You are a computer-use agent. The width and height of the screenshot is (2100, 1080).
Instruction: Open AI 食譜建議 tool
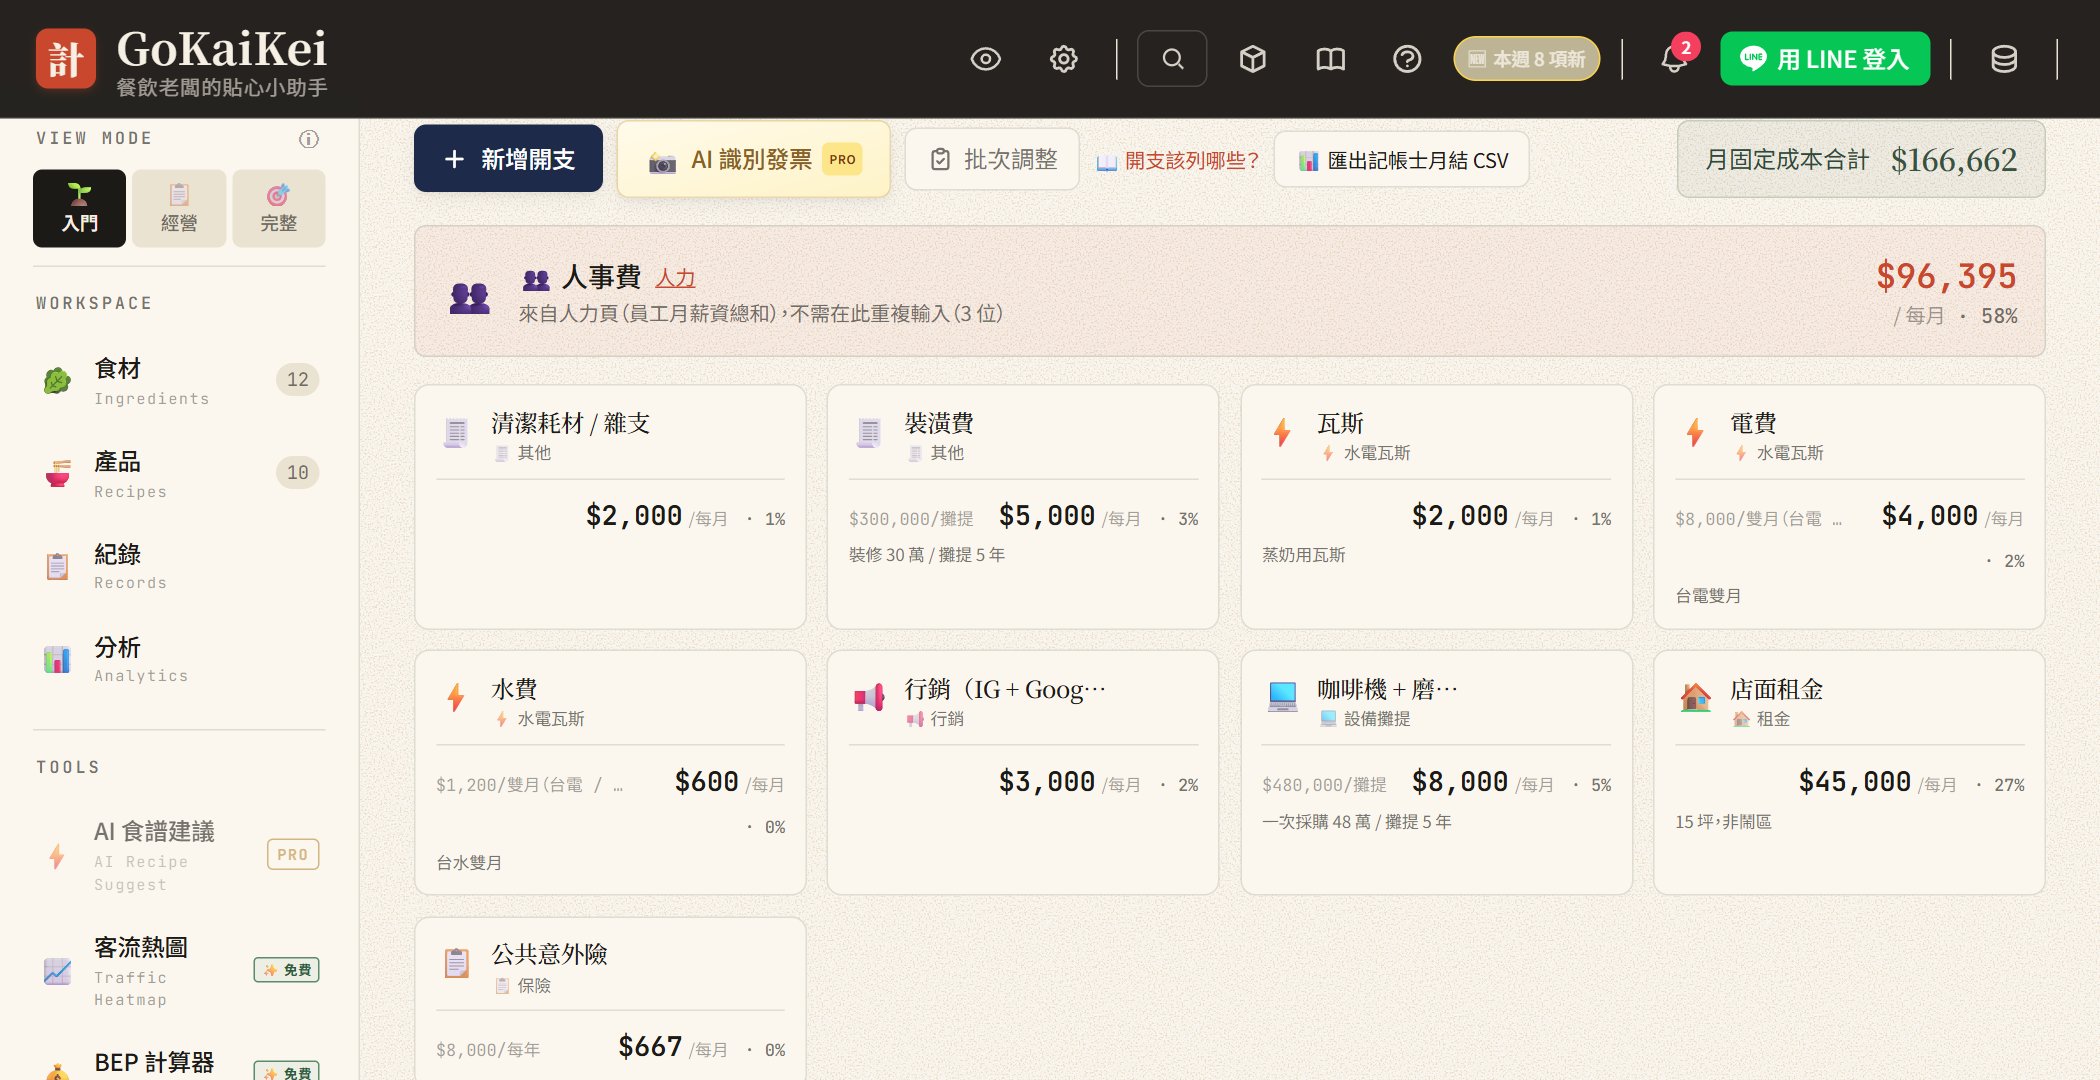tap(179, 855)
